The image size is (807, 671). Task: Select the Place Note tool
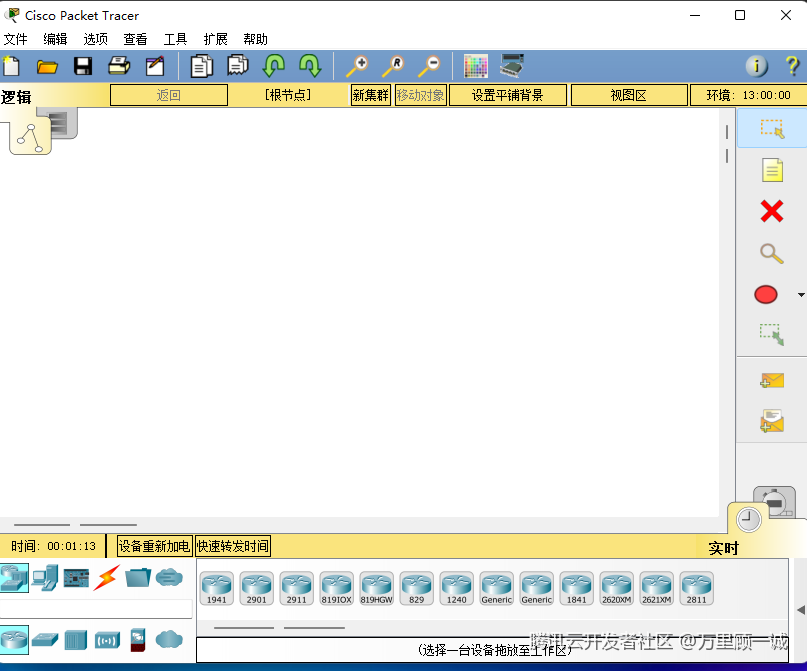[772, 170]
